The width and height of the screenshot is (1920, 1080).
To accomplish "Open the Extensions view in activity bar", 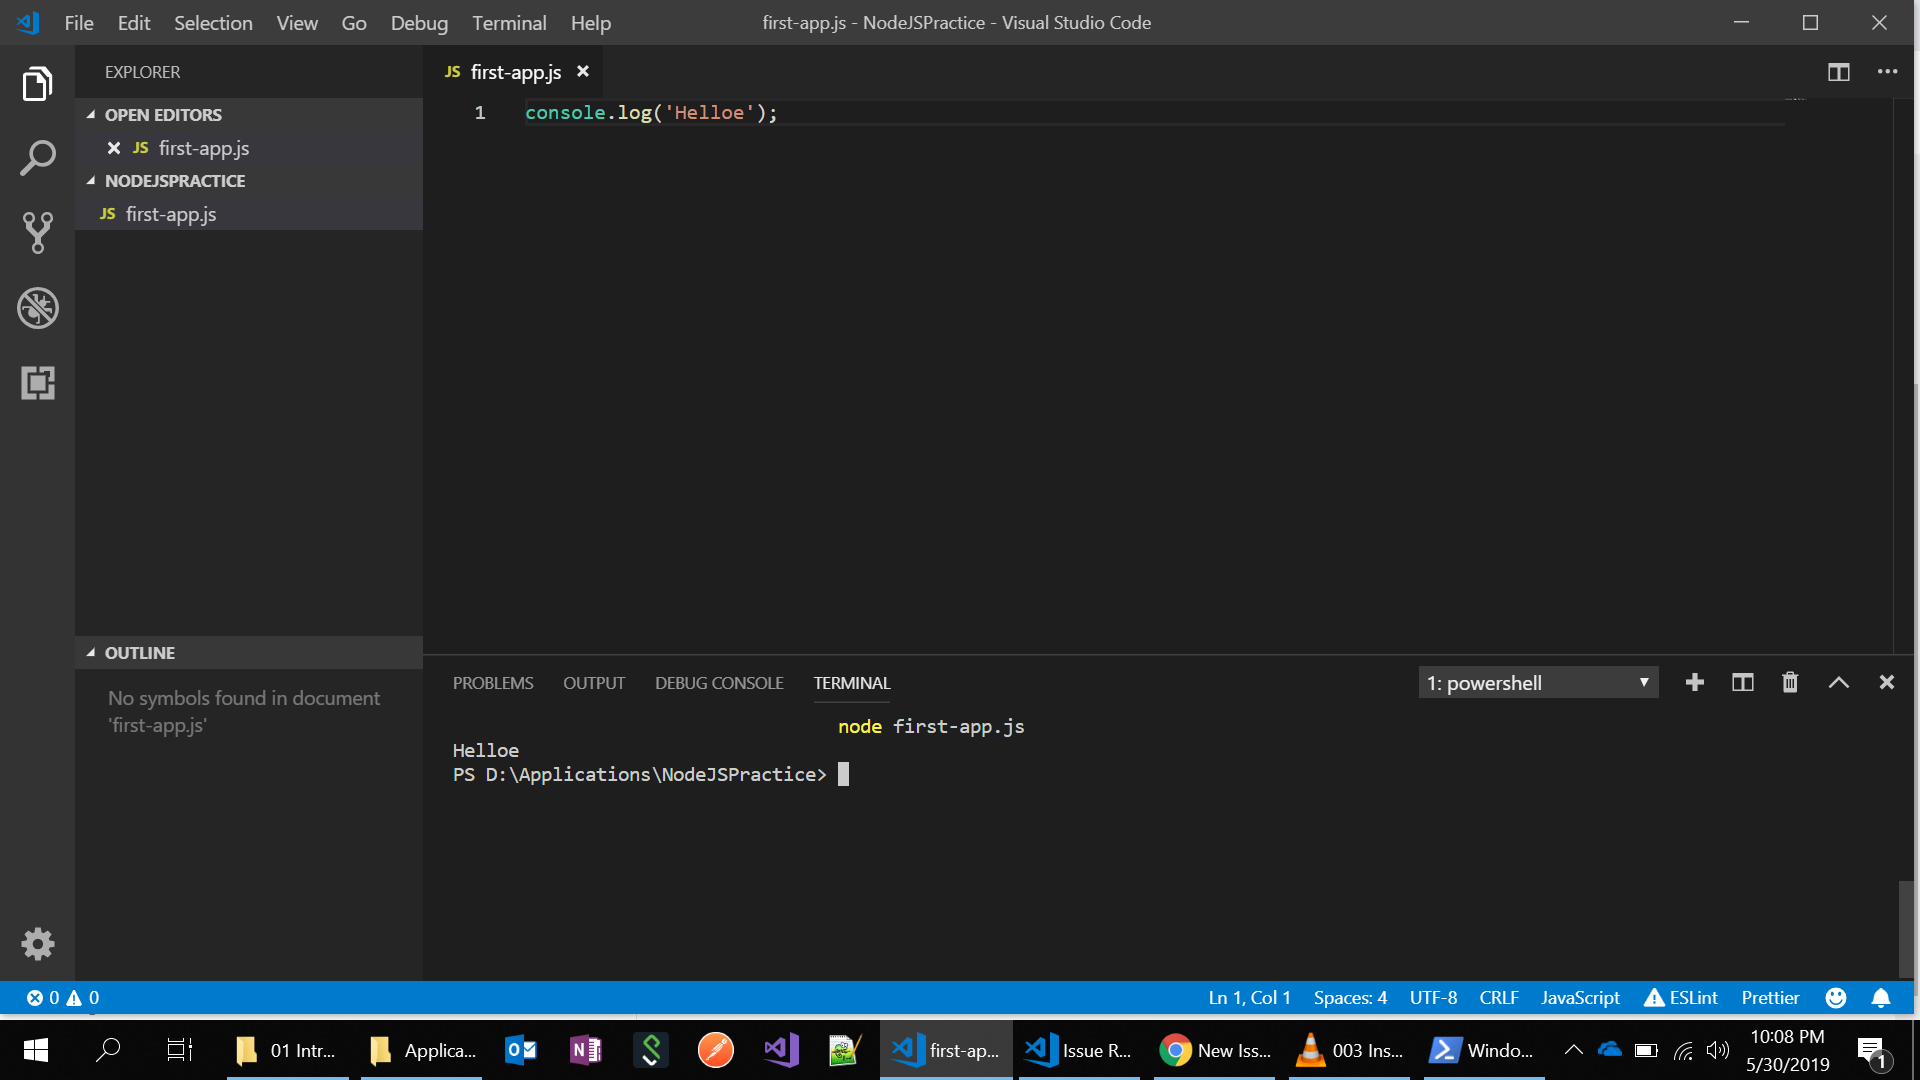I will 37,383.
